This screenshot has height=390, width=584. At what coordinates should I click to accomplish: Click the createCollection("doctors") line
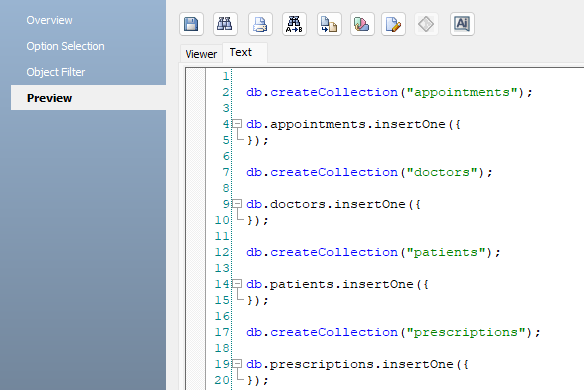(x=369, y=172)
